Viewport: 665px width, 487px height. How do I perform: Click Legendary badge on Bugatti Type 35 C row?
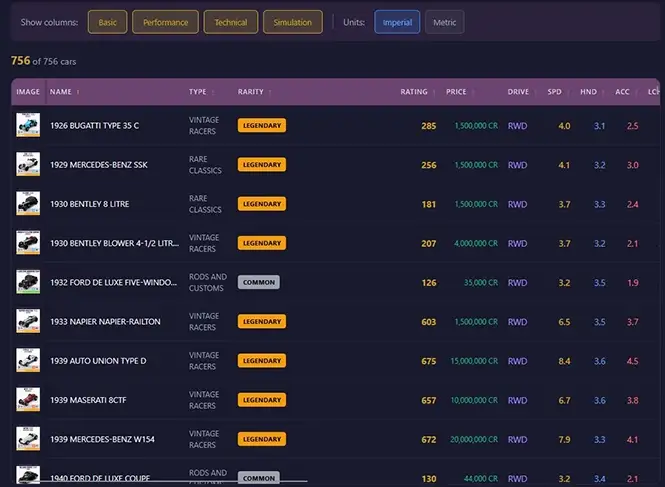pos(262,126)
